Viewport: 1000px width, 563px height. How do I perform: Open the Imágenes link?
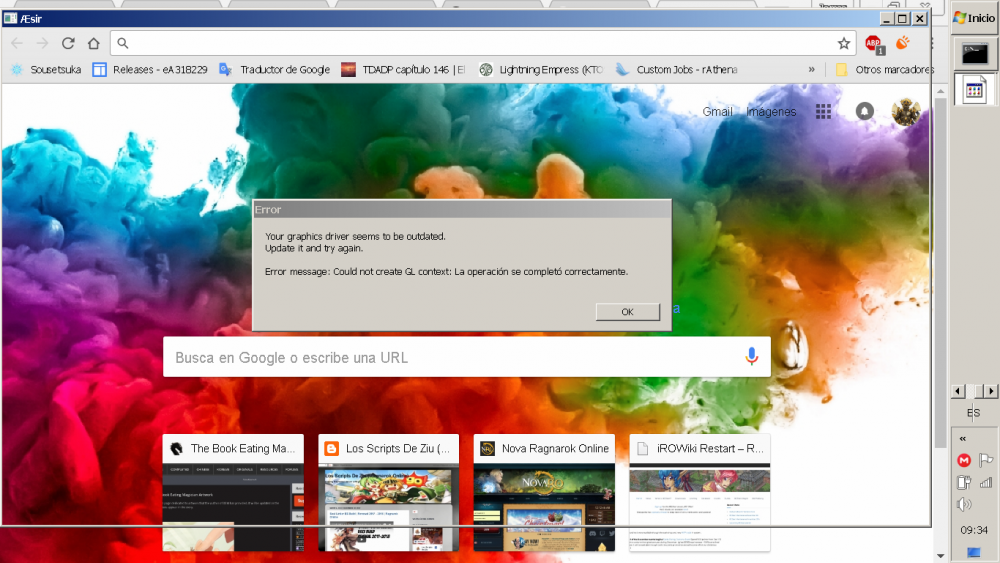pos(771,112)
